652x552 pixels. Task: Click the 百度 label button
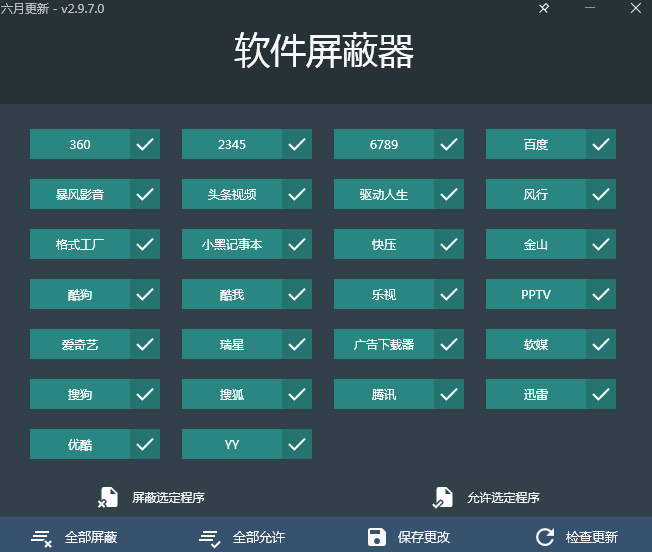(x=536, y=144)
